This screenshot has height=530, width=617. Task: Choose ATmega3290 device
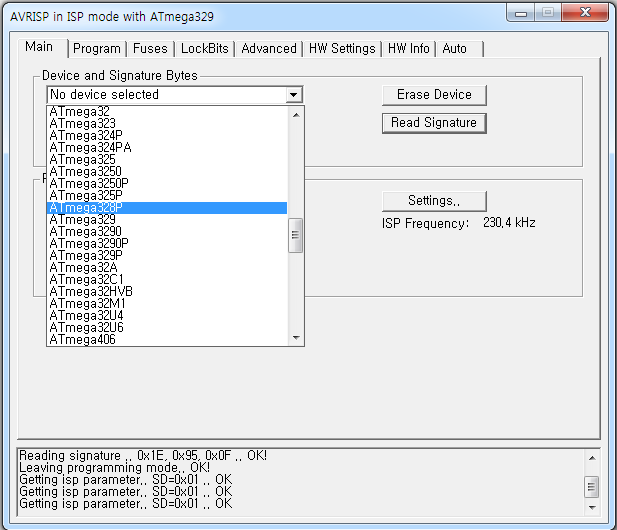[167, 232]
